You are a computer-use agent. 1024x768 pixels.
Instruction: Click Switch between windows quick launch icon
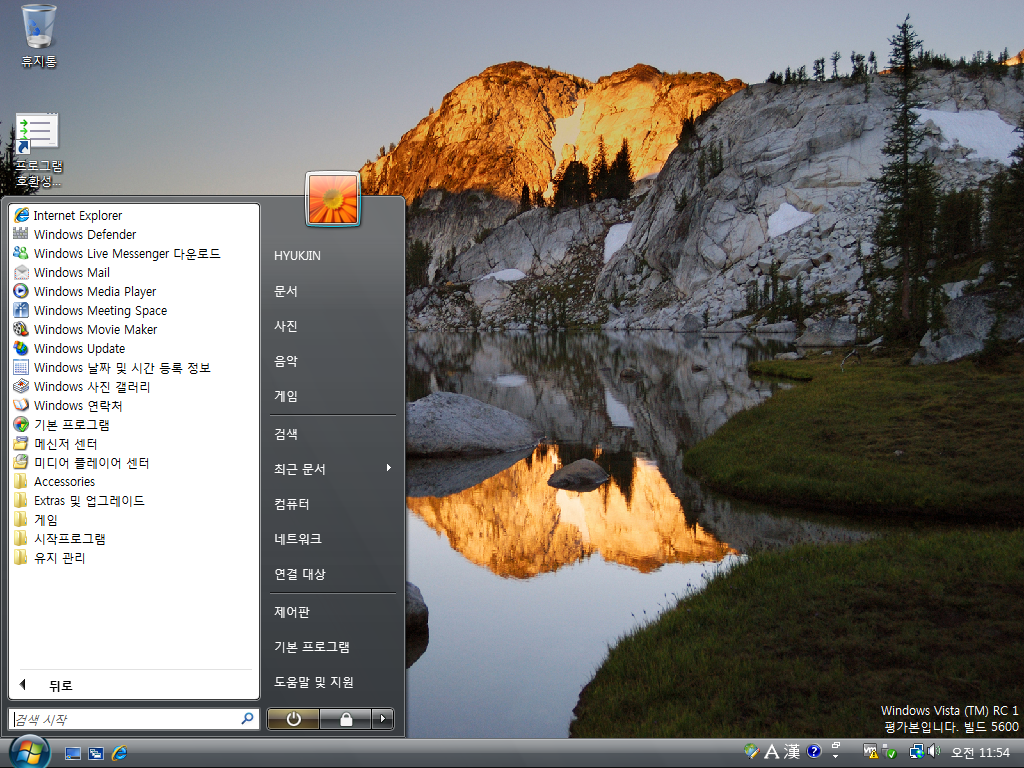(x=96, y=754)
